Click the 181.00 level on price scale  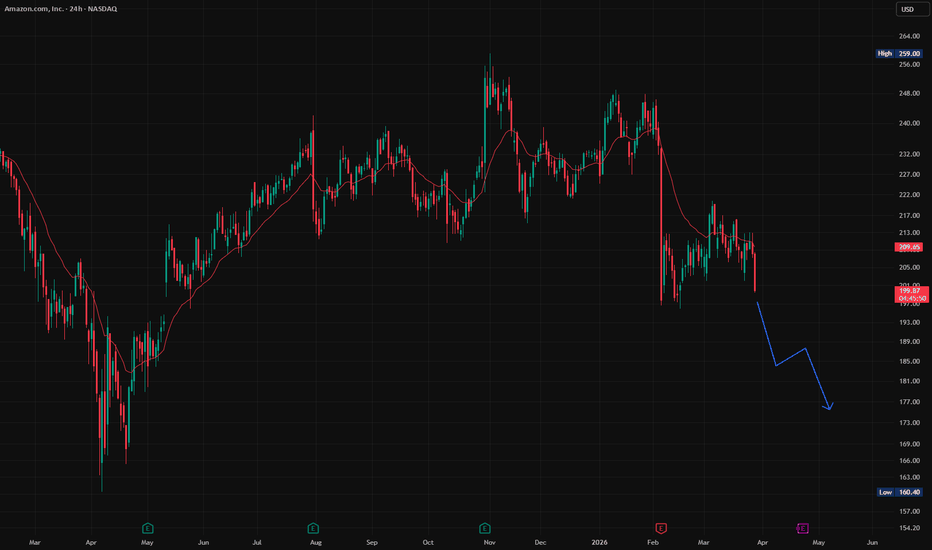pos(908,381)
